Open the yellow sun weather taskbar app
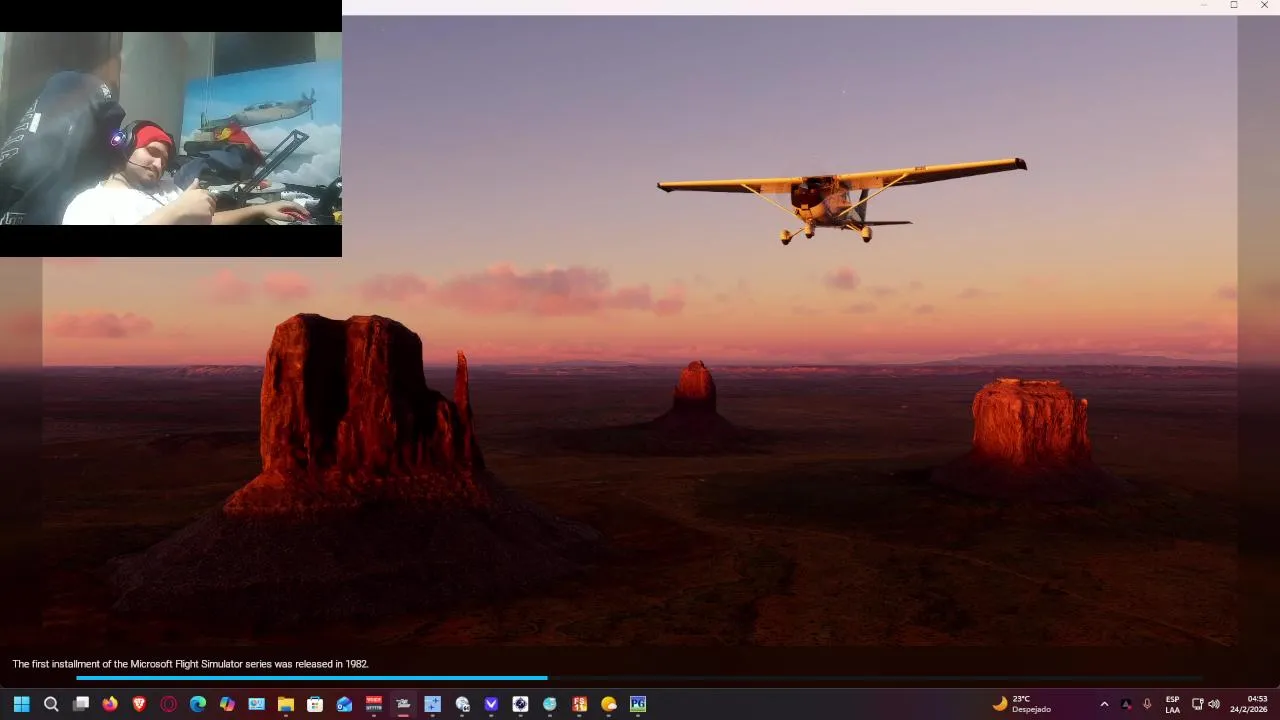This screenshot has width=1280, height=720. [x=609, y=704]
